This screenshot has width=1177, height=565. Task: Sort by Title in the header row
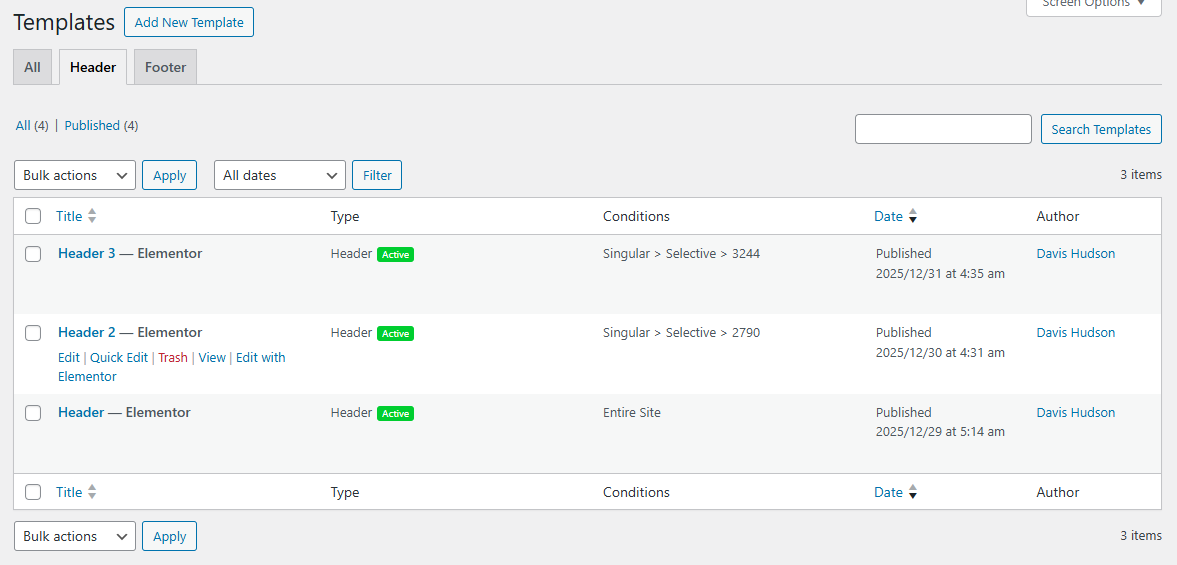tap(69, 216)
